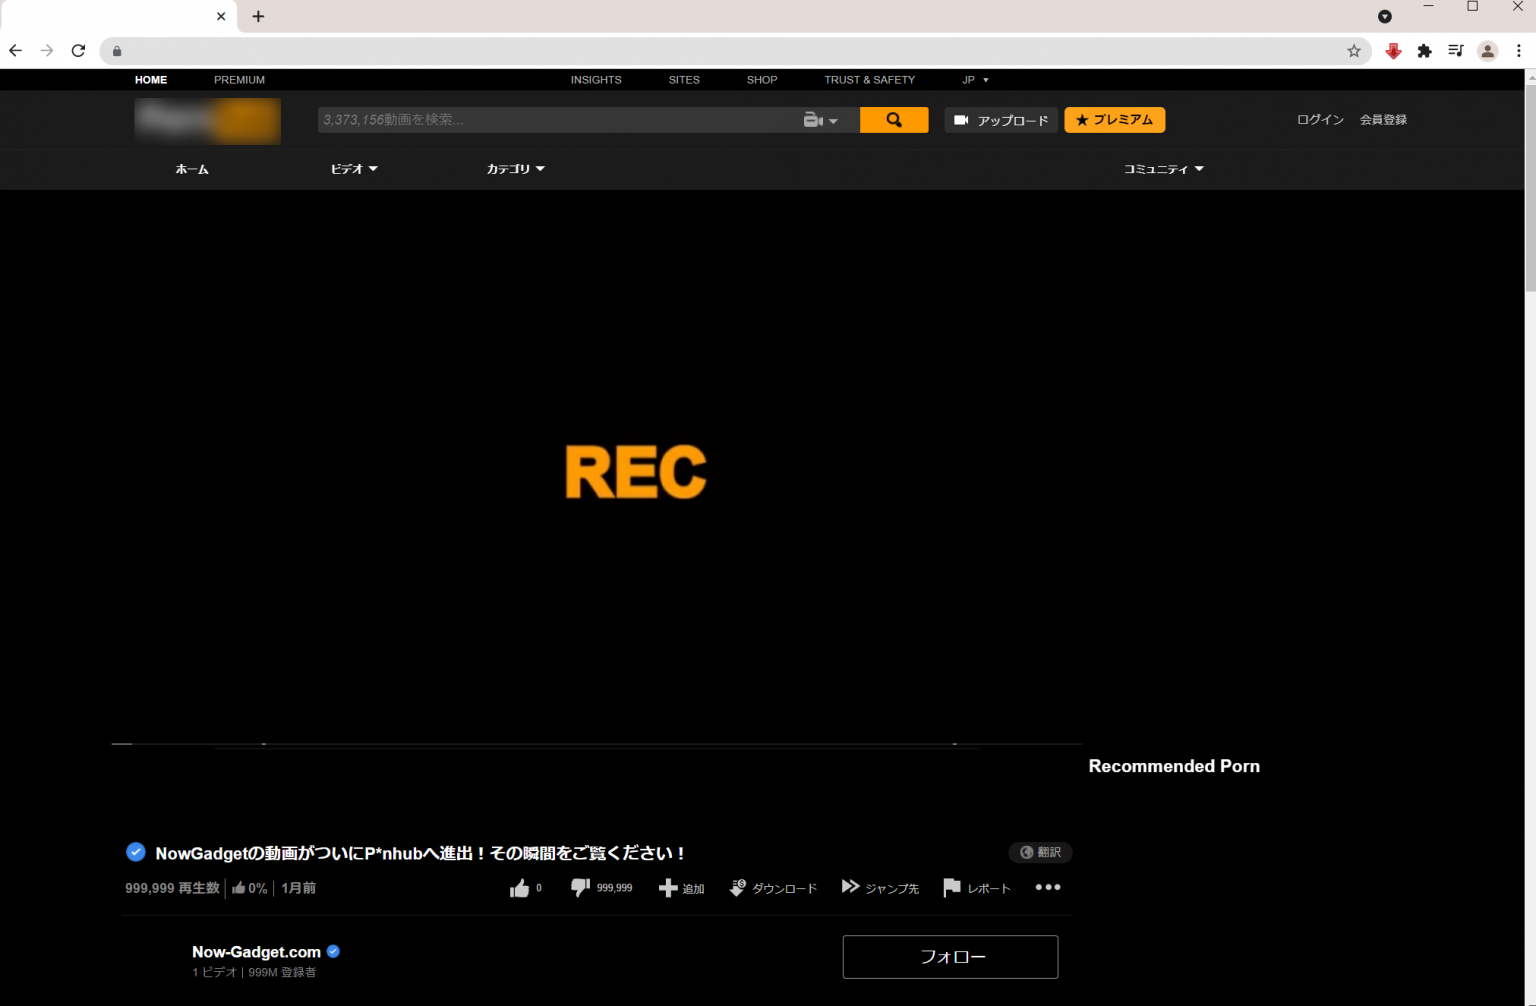This screenshot has width=1536, height=1006.
Task: Expand the カテゴリ menu
Action: point(515,169)
